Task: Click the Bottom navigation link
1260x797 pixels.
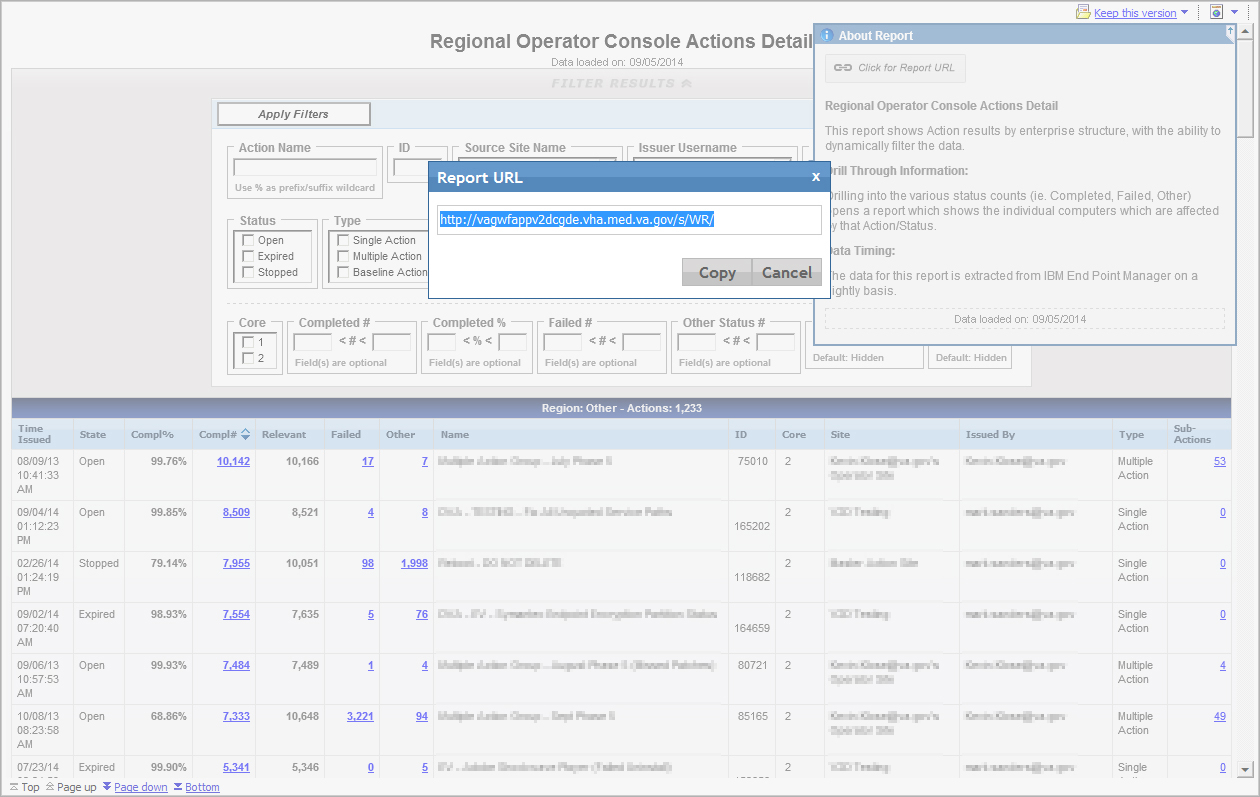Action: (202, 787)
